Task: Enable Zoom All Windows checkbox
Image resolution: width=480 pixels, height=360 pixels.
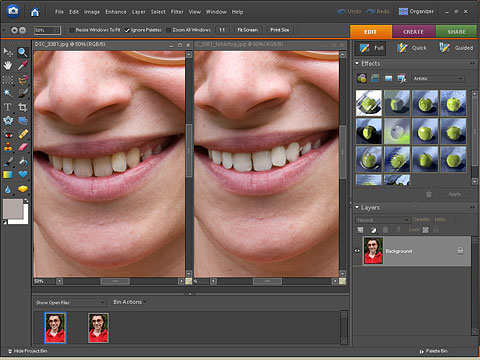Action: coord(169,30)
